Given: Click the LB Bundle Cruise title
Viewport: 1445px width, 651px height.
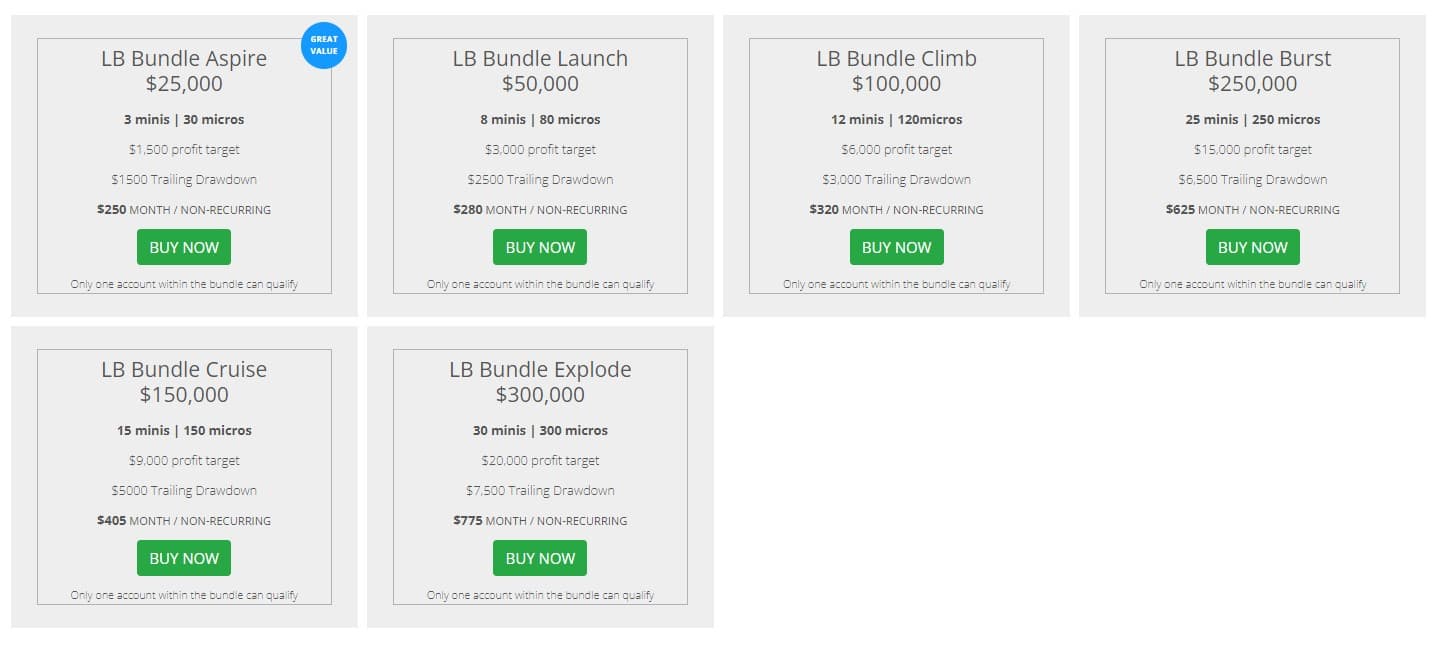Looking at the screenshot, I should [184, 369].
